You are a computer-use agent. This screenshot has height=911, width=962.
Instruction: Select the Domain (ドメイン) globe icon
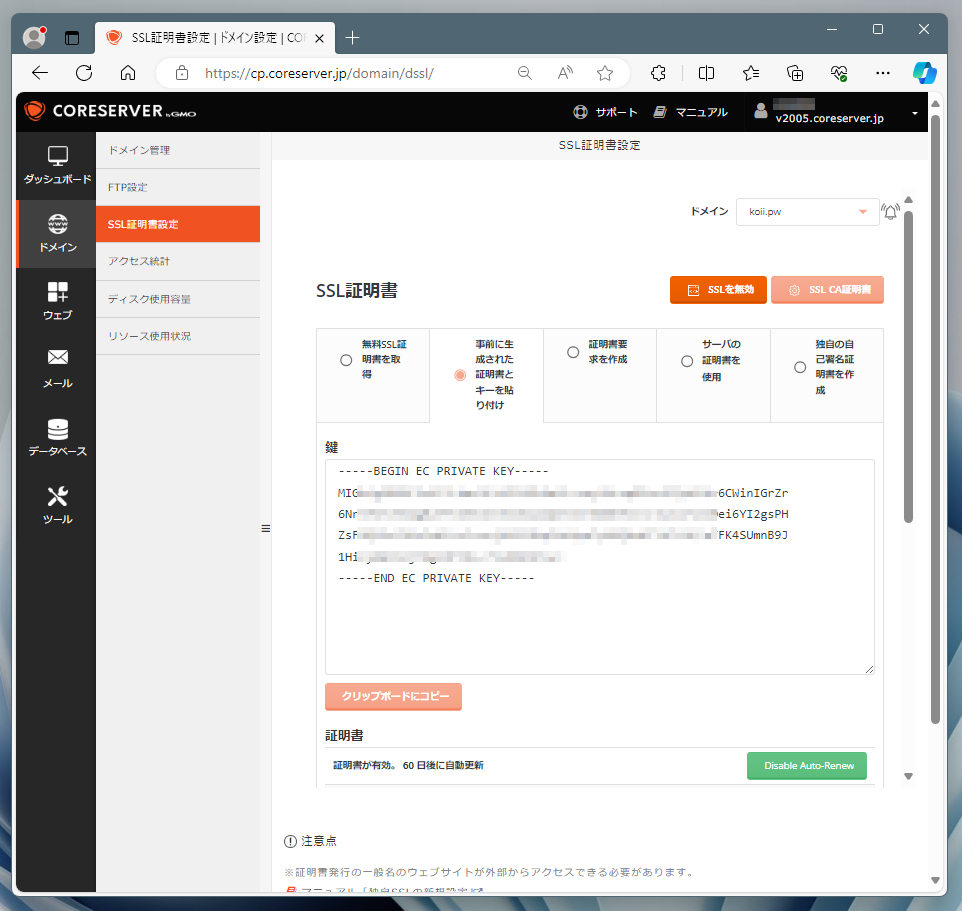tap(58, 224)
